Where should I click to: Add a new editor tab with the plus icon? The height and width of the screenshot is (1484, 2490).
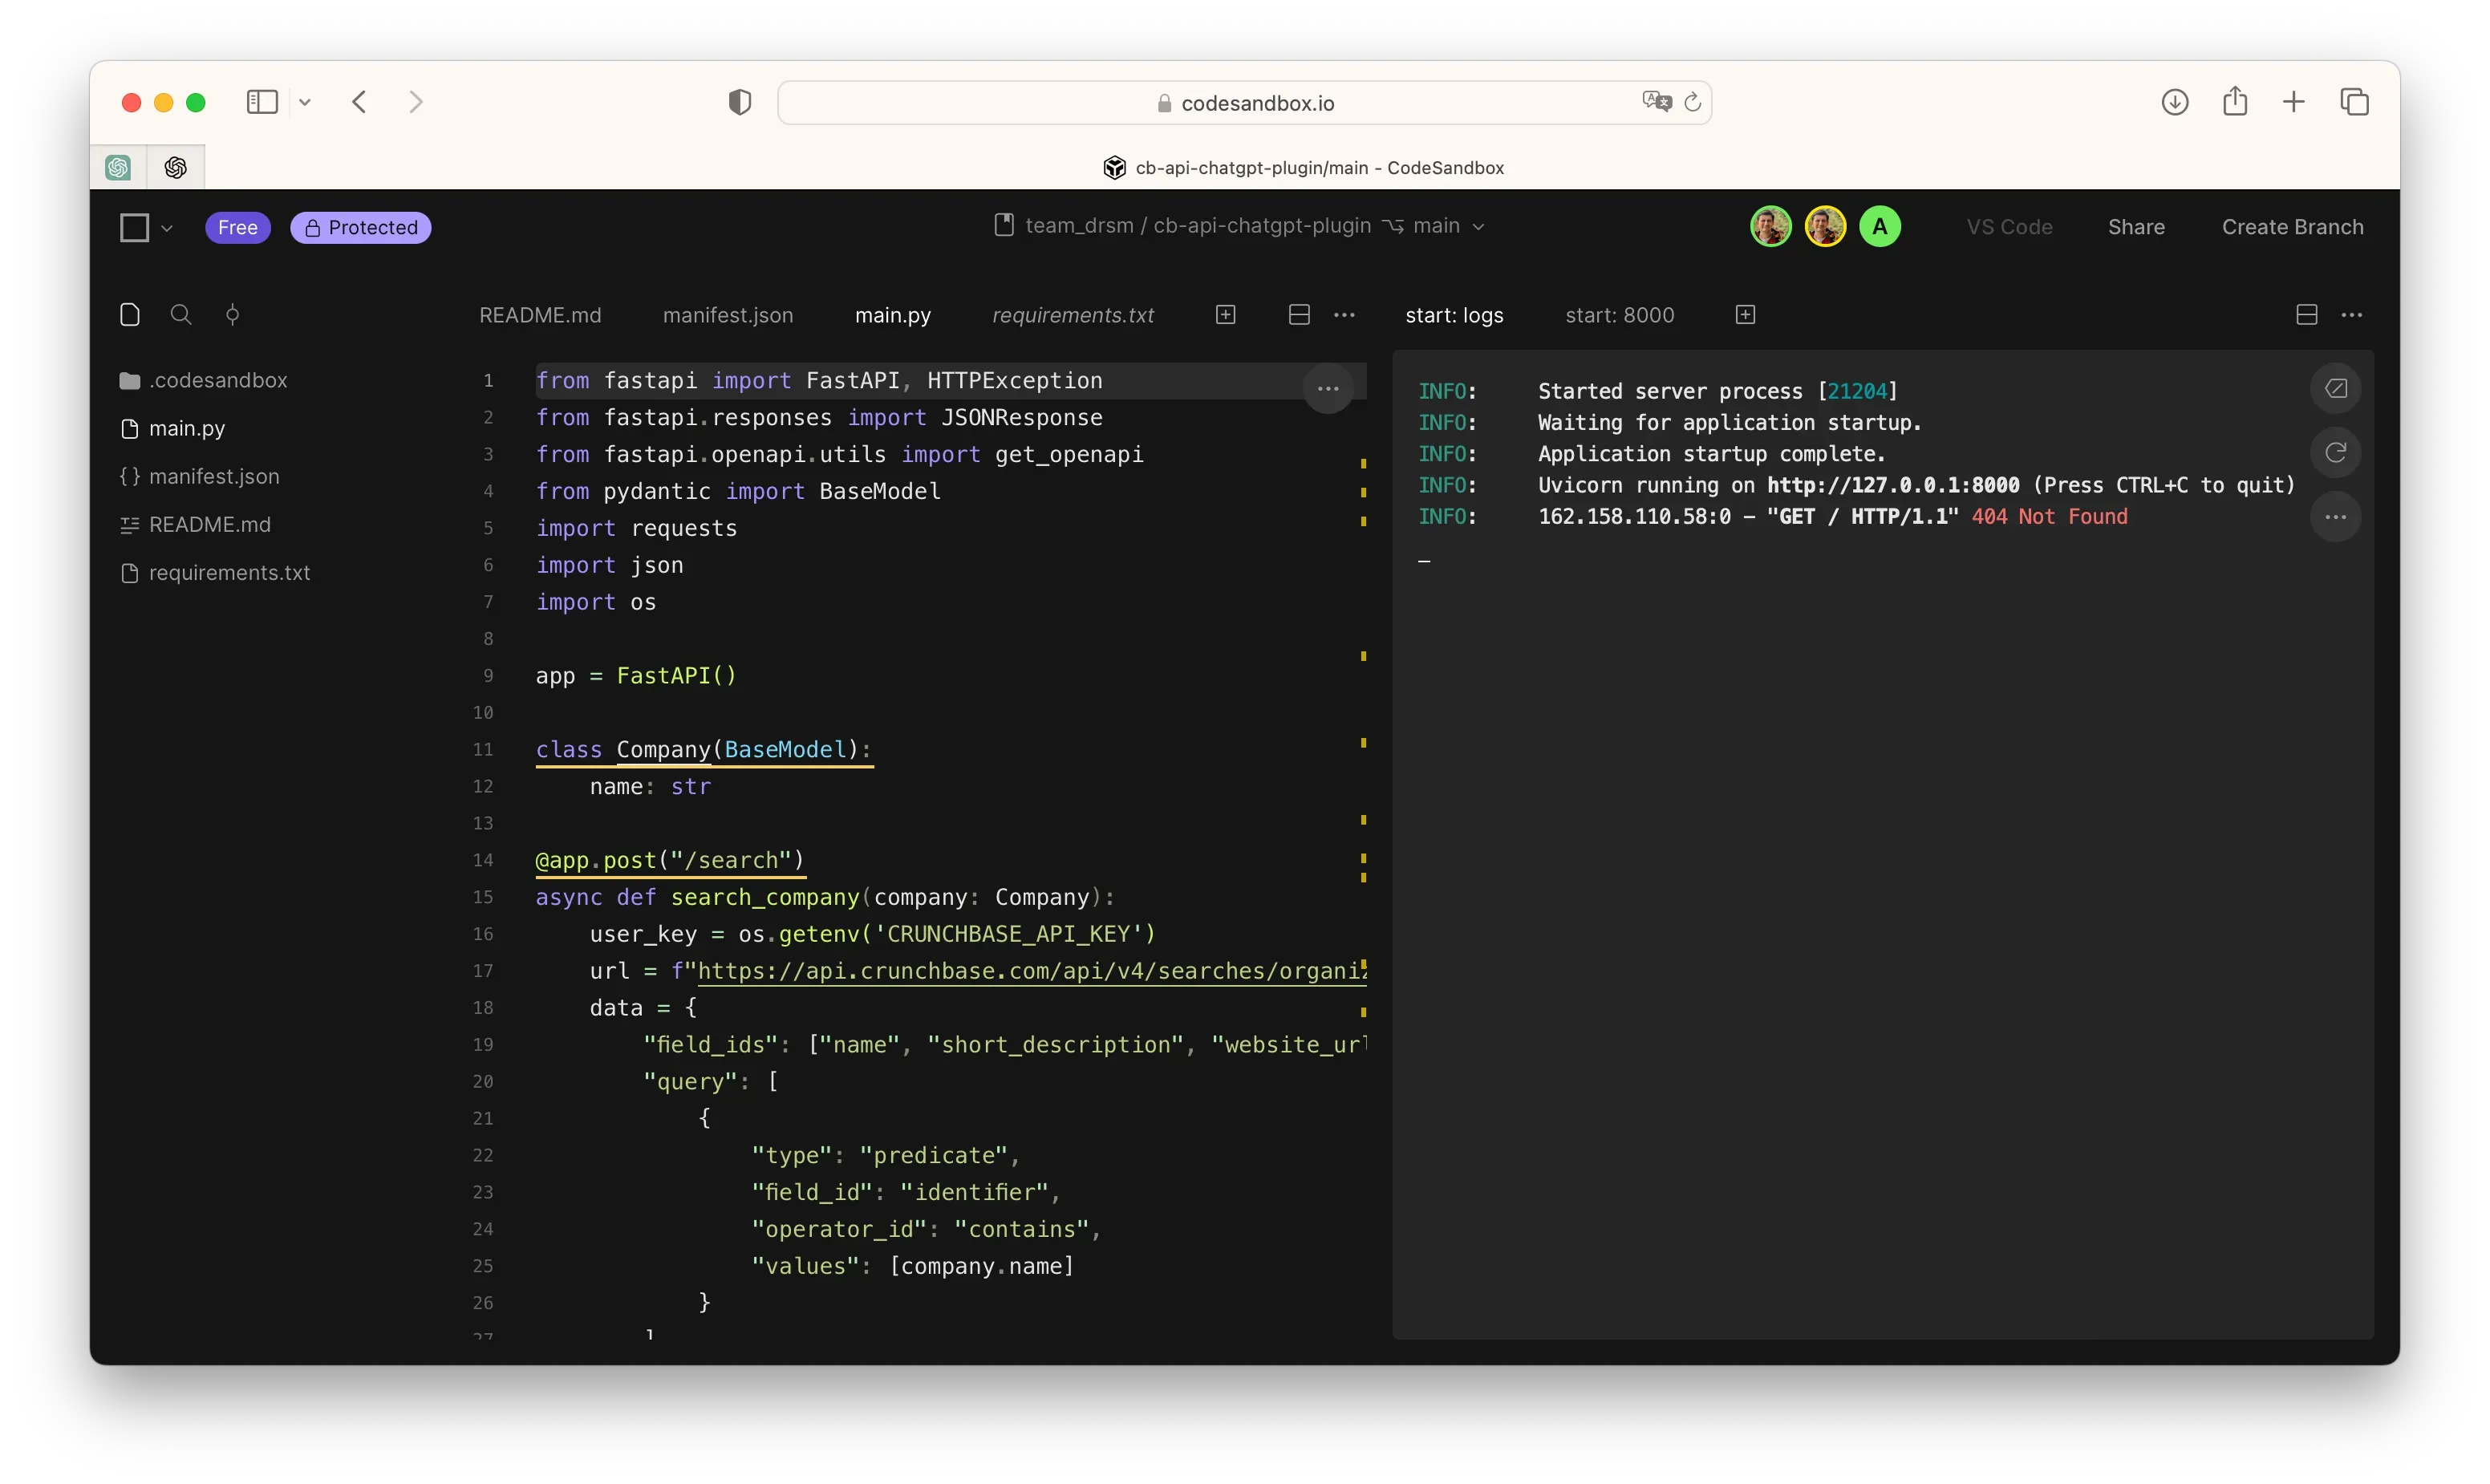coord(1226,314)
